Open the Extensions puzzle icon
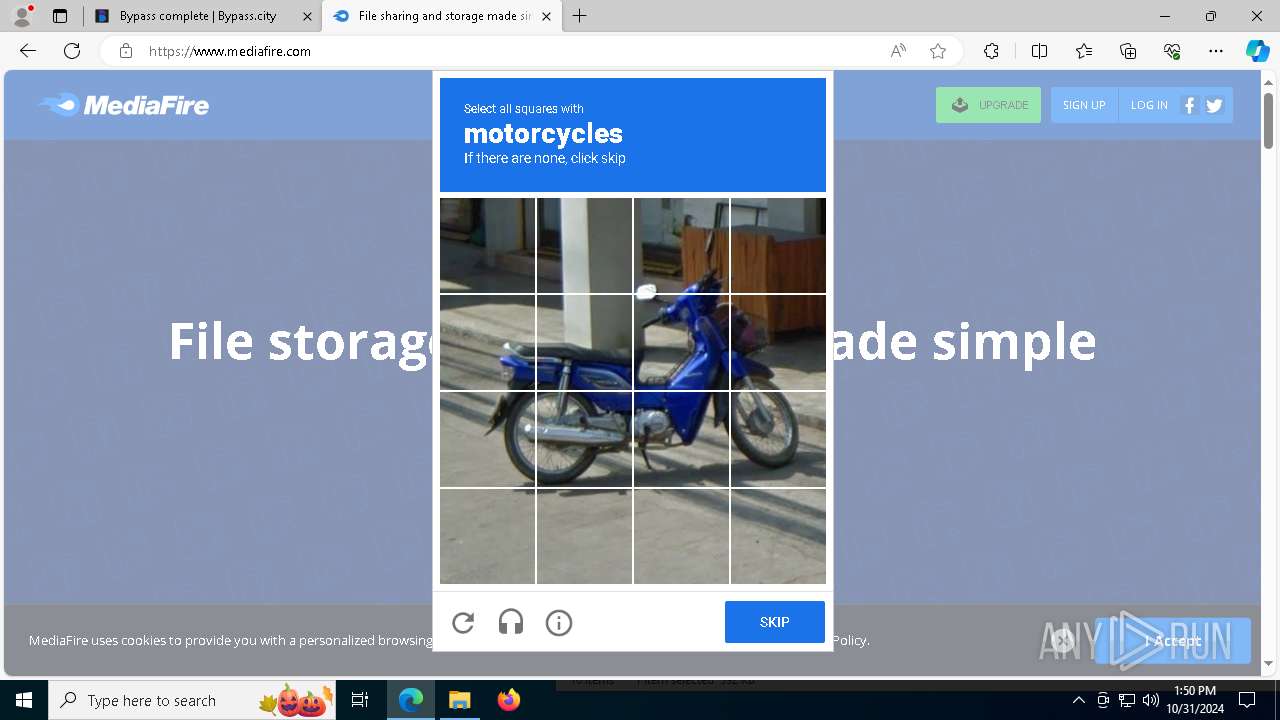1280x720 pixels. (991, 51)
